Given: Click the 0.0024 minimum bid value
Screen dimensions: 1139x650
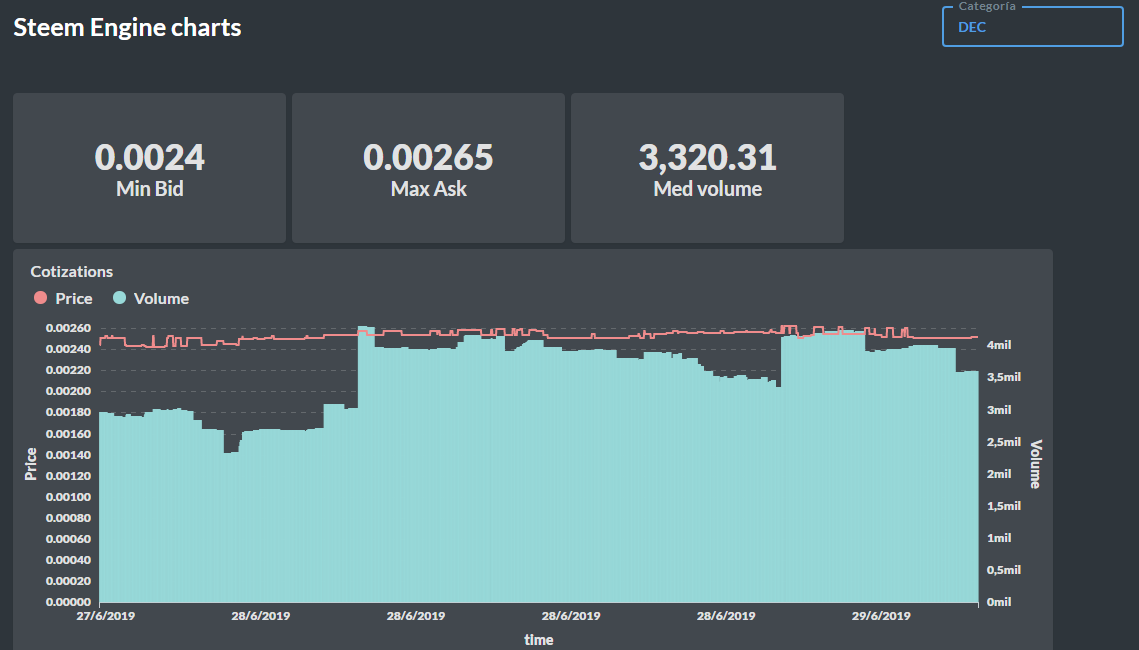Looking at the screenshot, I should click(149, 157).
